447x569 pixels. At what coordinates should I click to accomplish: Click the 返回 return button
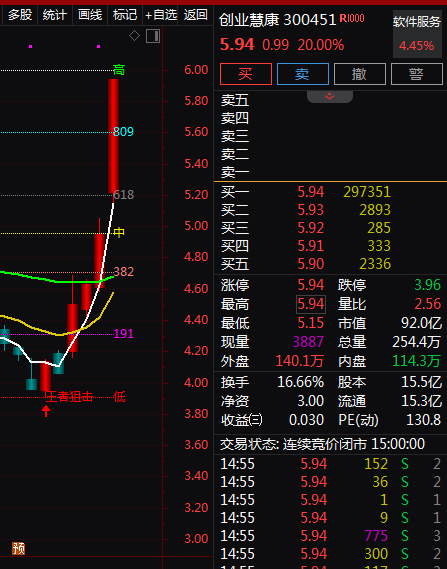click(x=196, y=15)
